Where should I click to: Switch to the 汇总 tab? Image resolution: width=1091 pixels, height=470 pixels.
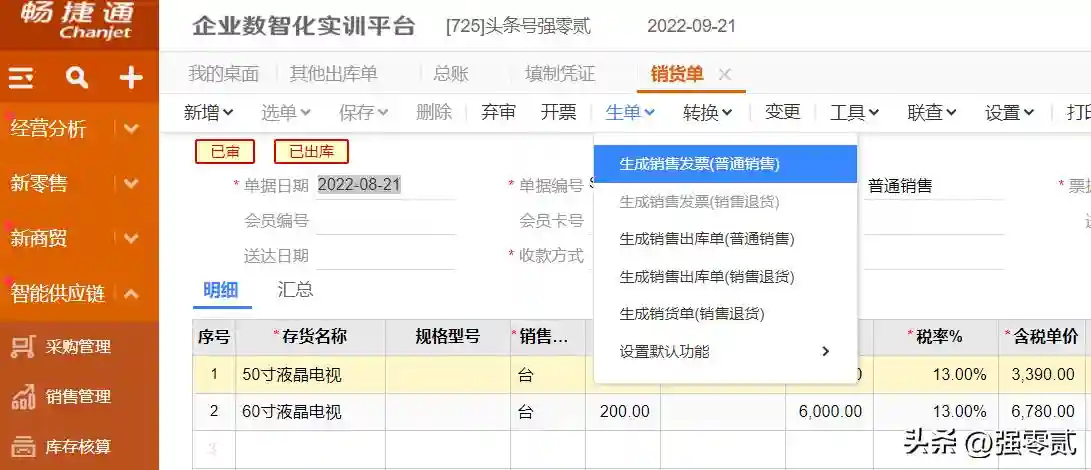pos(295,290)
